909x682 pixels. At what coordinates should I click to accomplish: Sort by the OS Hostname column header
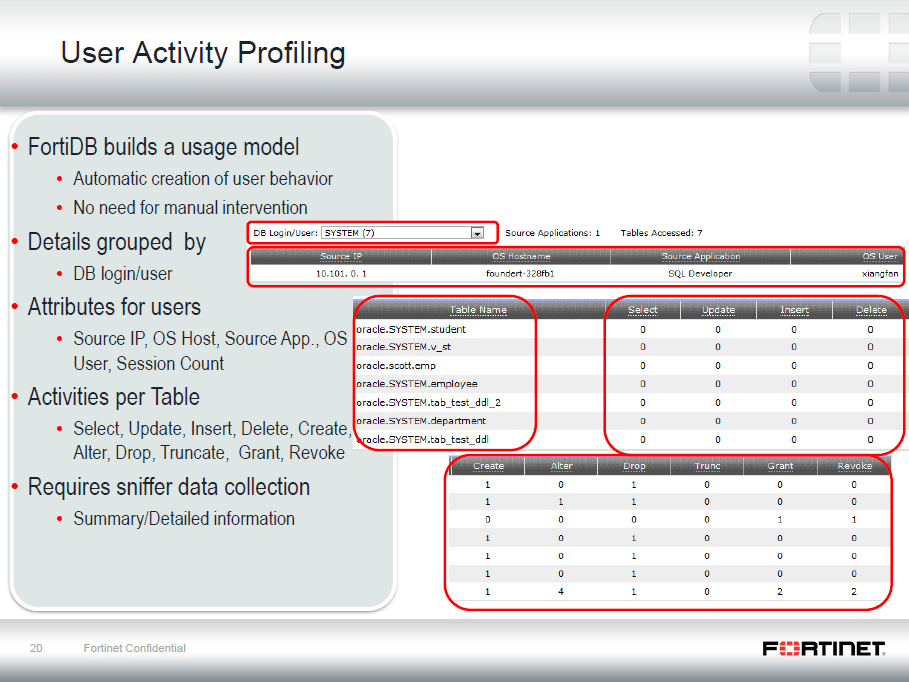click(521, 256)
